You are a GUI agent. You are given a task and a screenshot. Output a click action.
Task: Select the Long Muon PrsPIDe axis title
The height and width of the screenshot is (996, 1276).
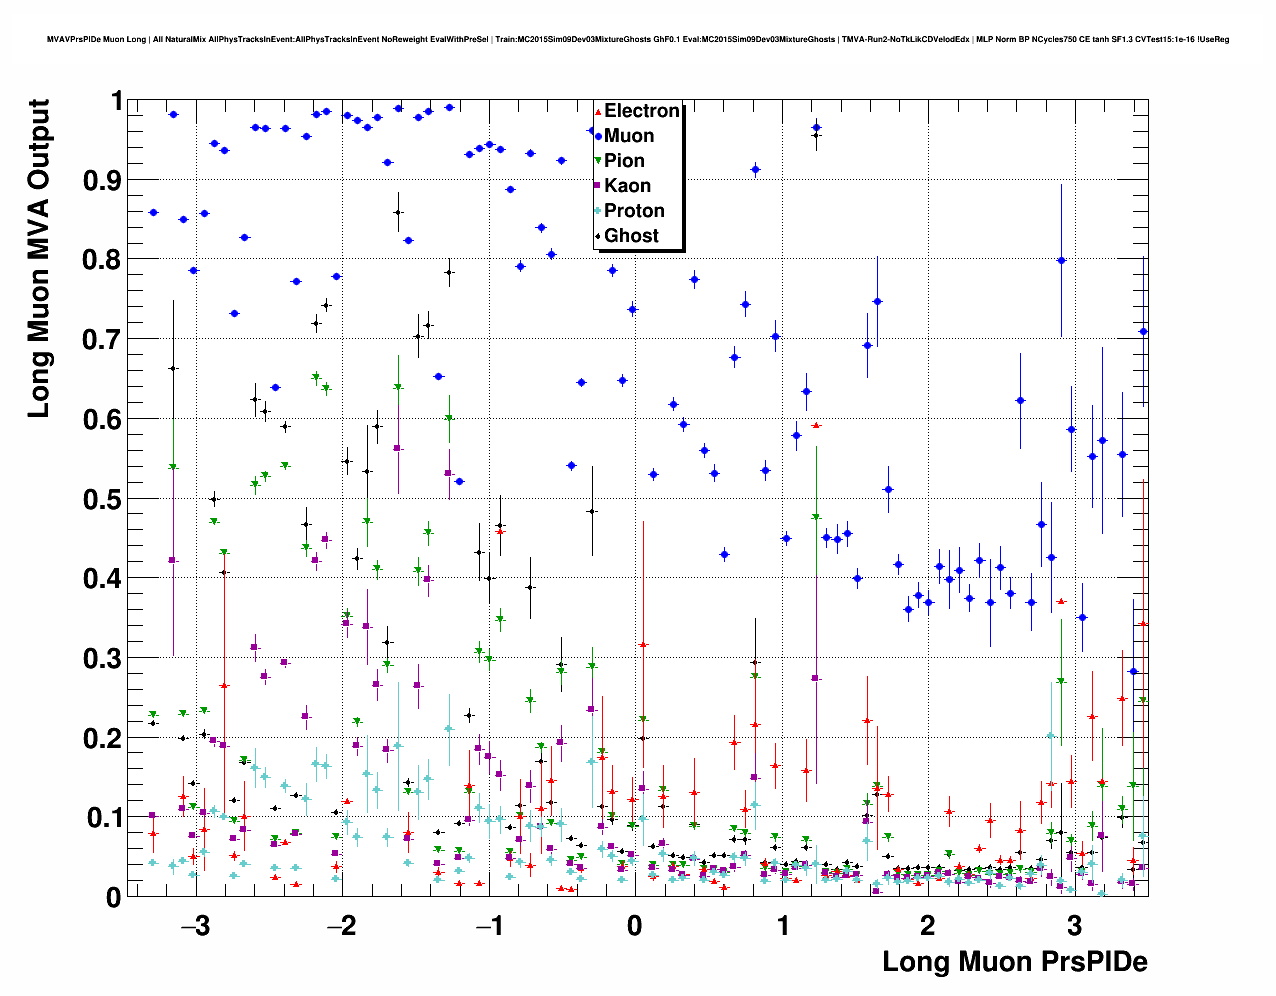coord(1015,962)
